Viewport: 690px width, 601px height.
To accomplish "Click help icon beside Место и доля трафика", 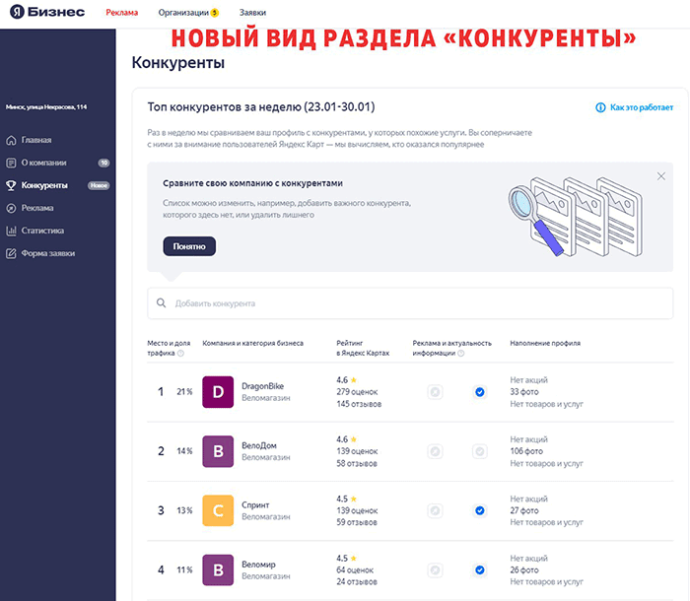I will coord(180,353).
